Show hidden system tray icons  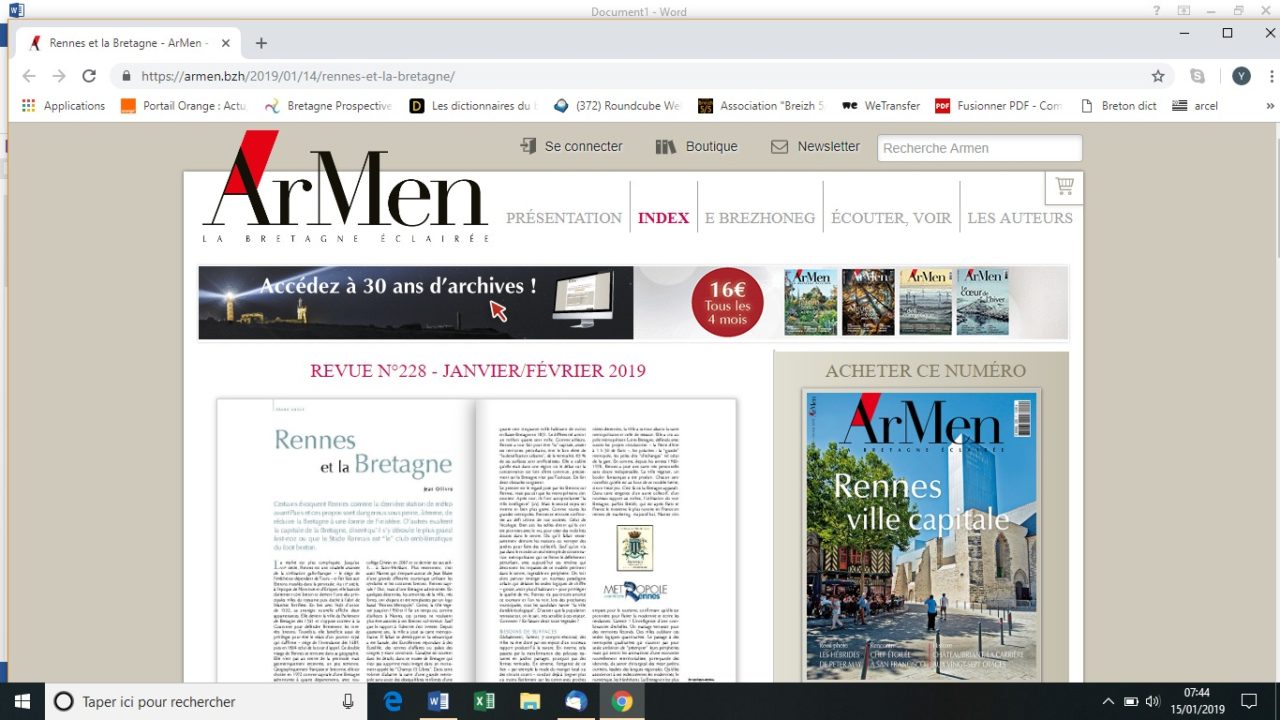(x=1109, y=701)
